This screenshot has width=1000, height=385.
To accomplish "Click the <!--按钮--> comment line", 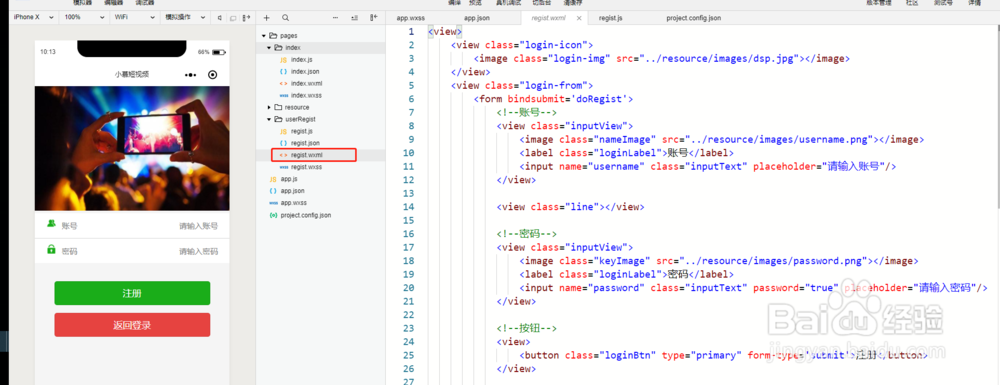I will tap(527, 328).
